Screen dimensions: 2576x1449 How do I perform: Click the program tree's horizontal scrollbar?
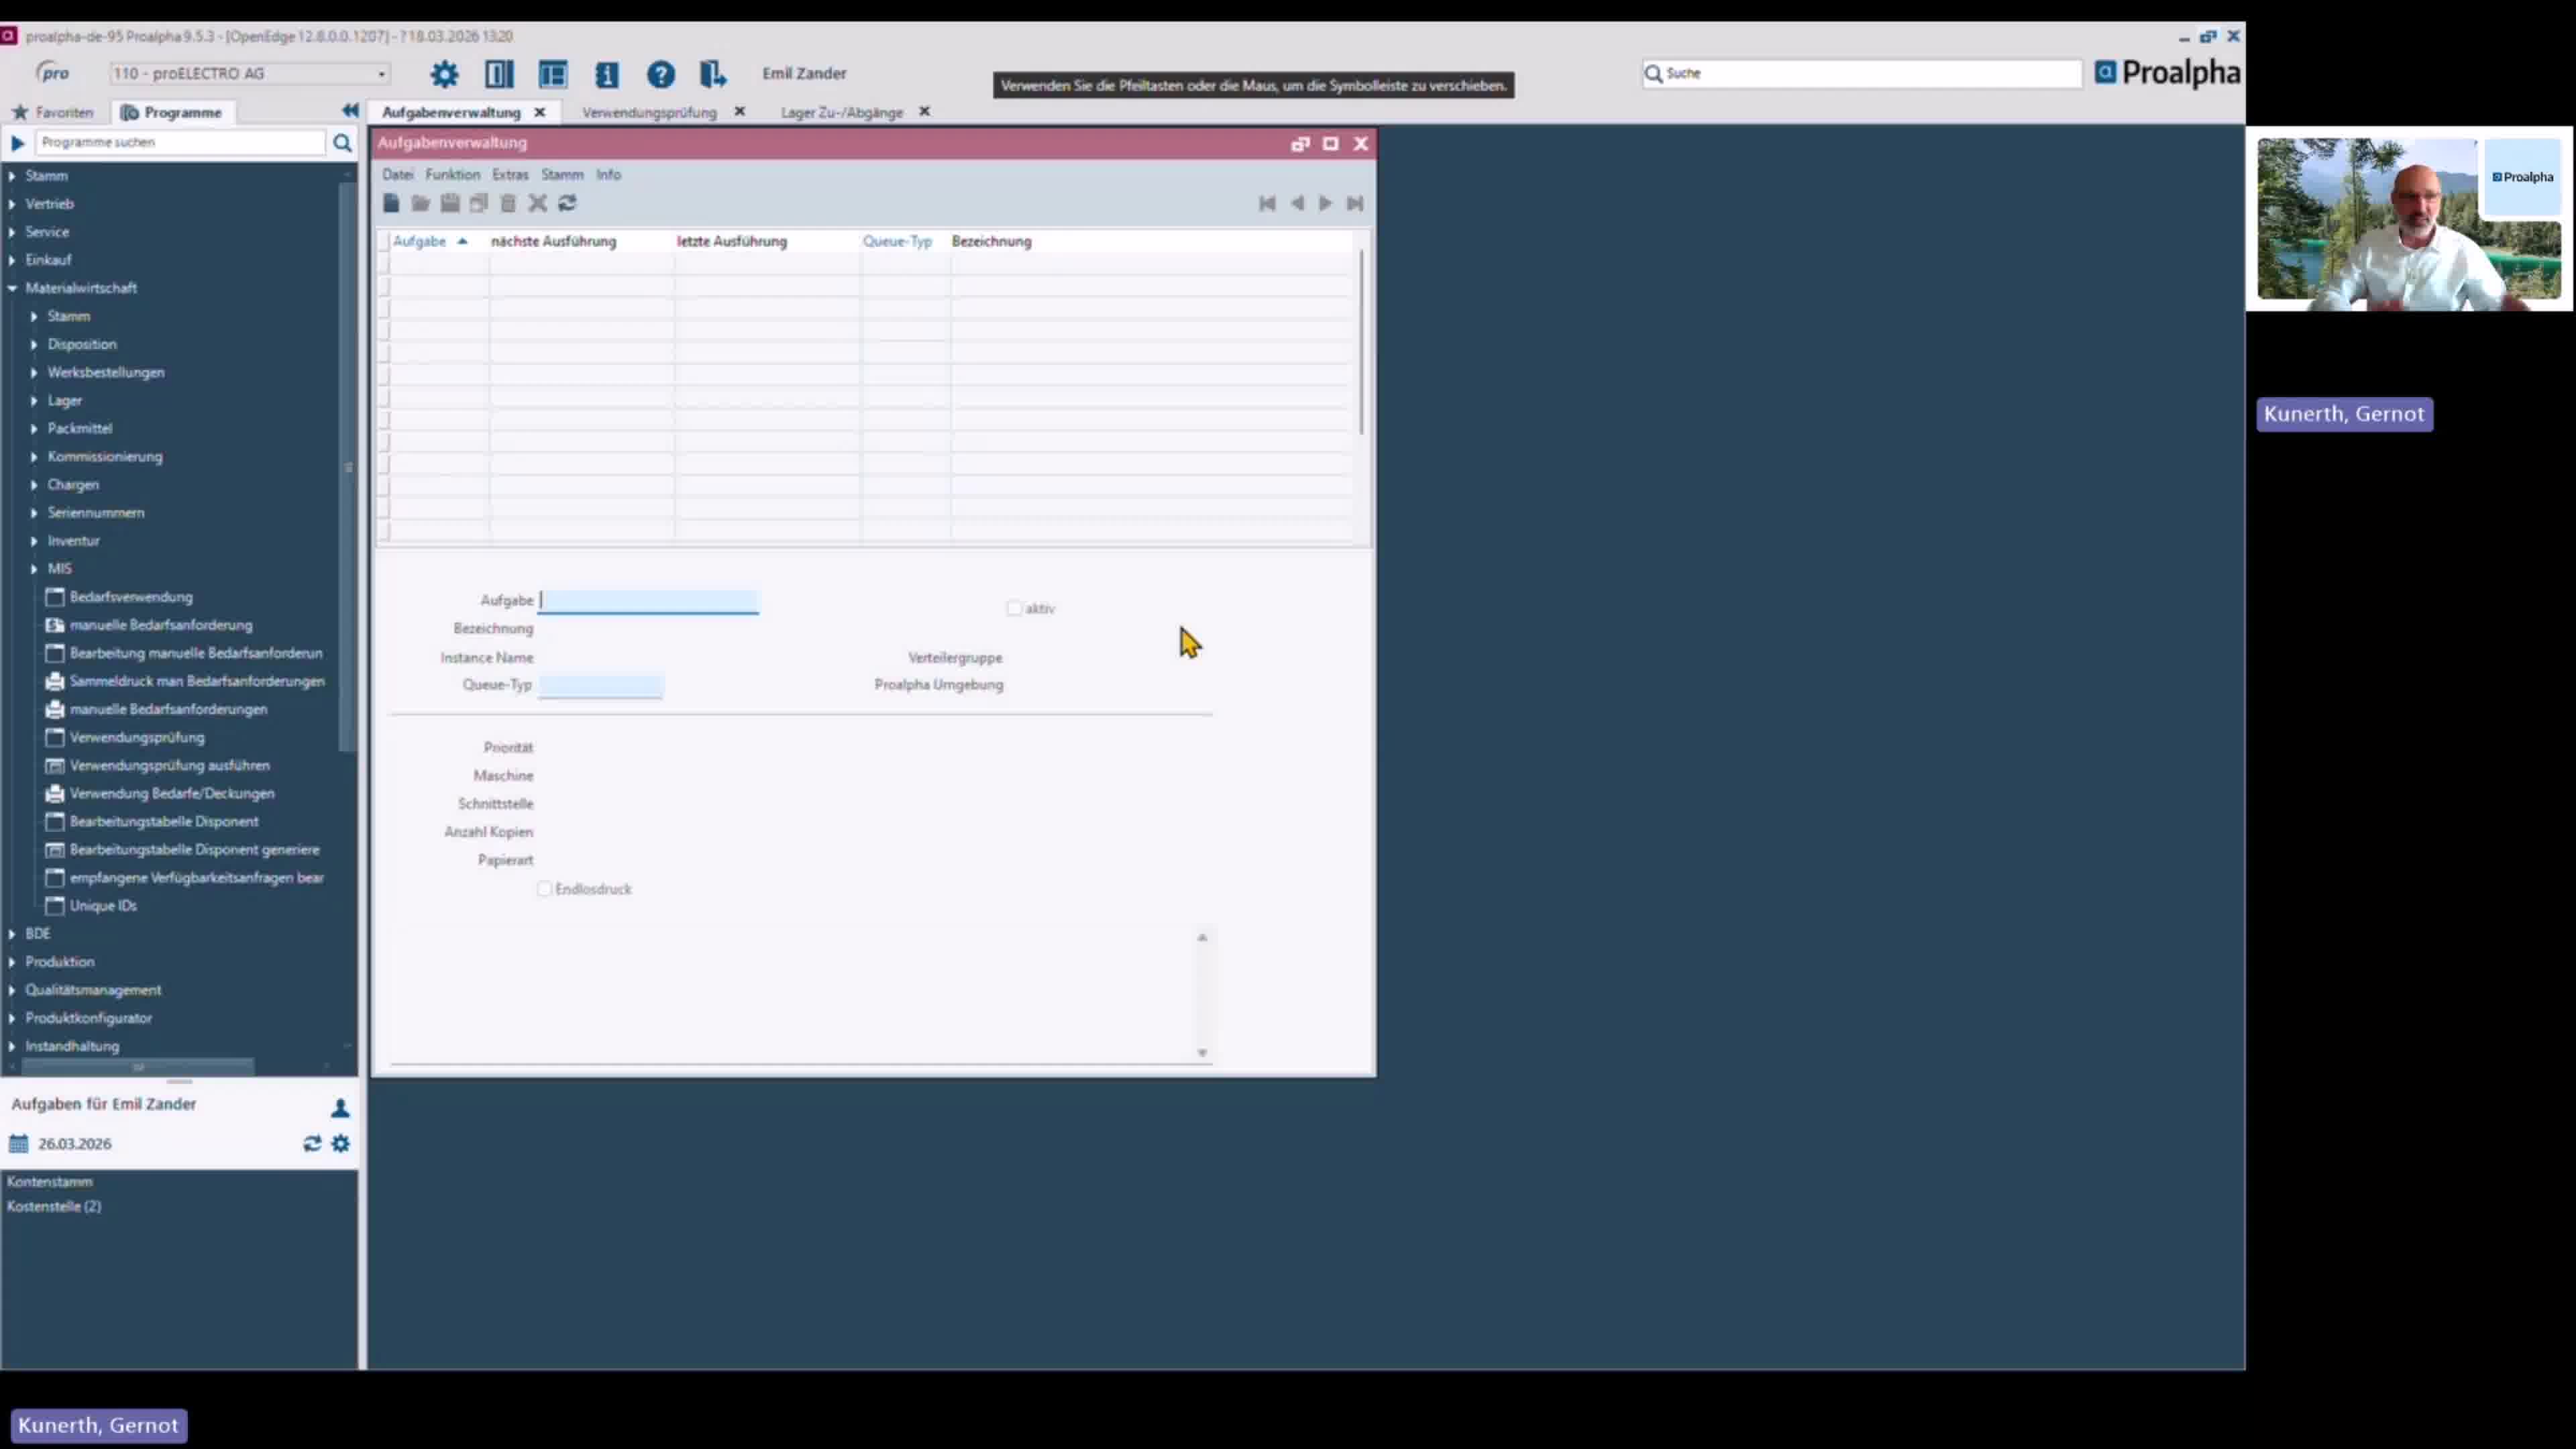138,1066
